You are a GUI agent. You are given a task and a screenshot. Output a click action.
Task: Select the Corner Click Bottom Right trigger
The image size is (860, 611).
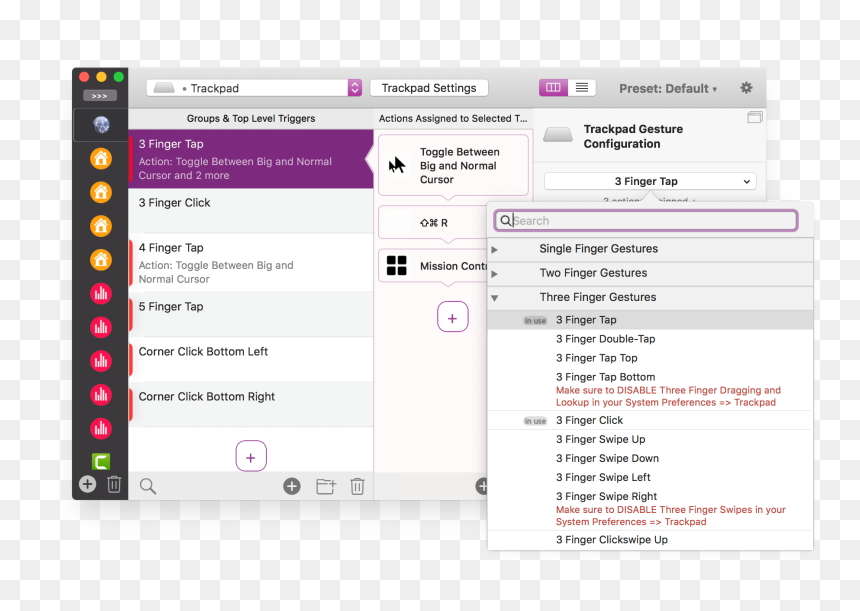pyautogui.click(x=251, y=404)
